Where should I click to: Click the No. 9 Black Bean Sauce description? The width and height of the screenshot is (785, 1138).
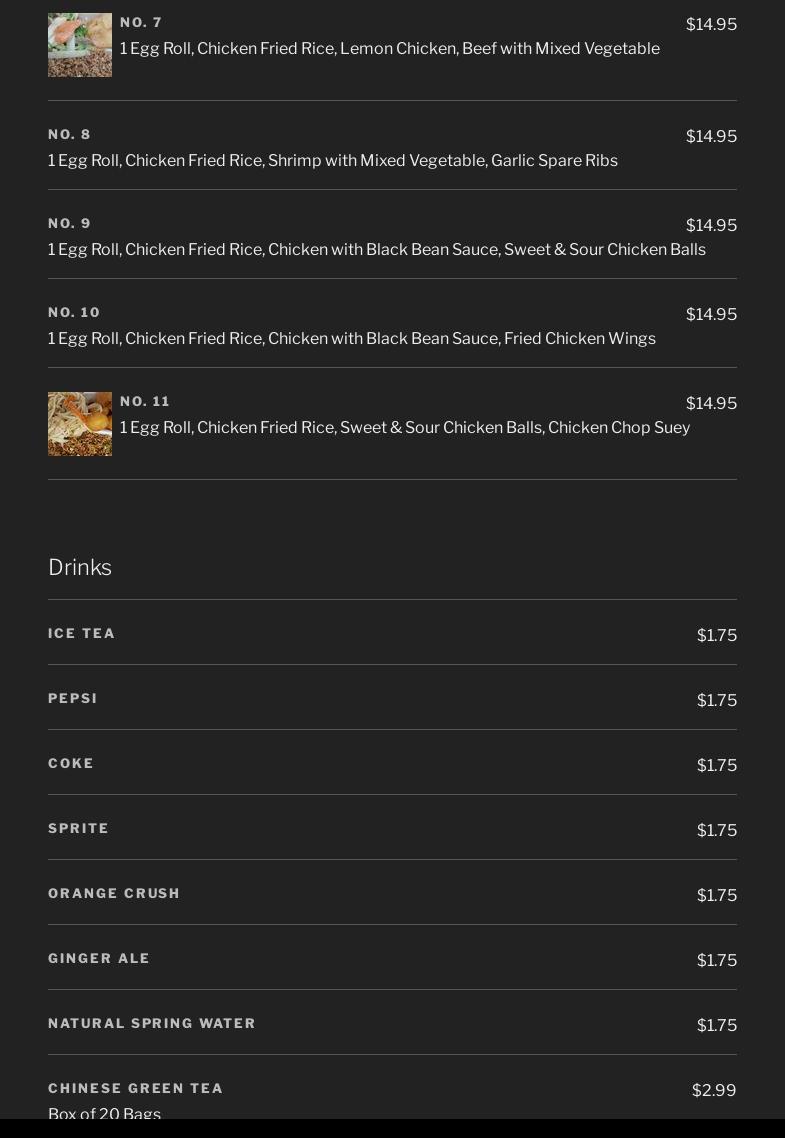pyautogui.click(x=377, y=250)
